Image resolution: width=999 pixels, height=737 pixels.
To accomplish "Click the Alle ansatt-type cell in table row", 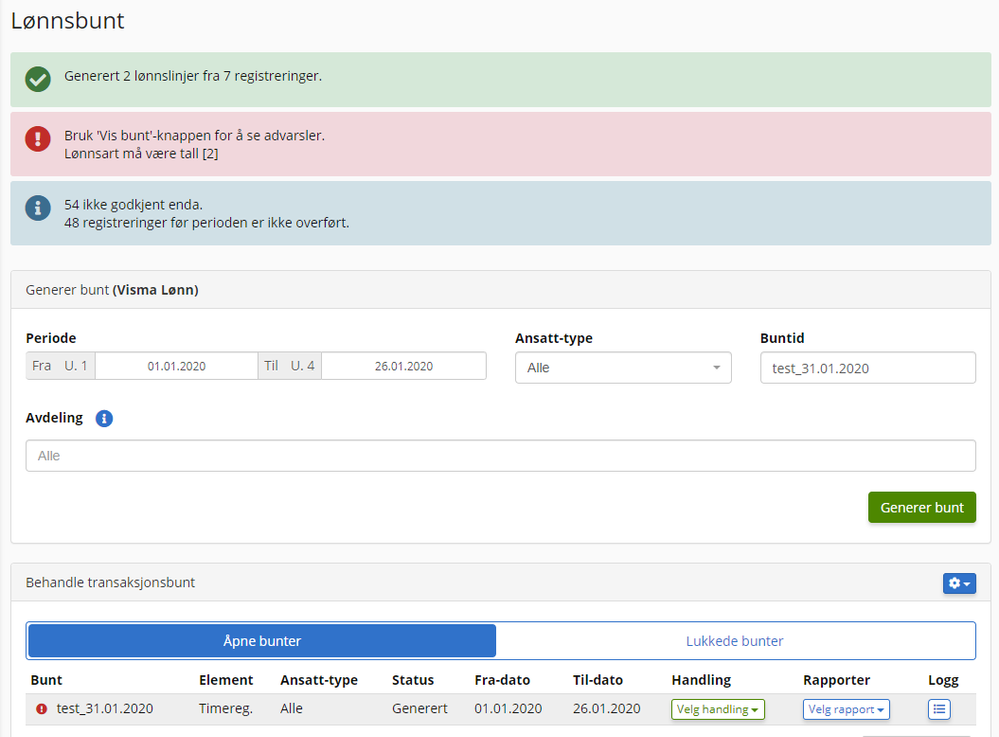I will pos(291,708).
